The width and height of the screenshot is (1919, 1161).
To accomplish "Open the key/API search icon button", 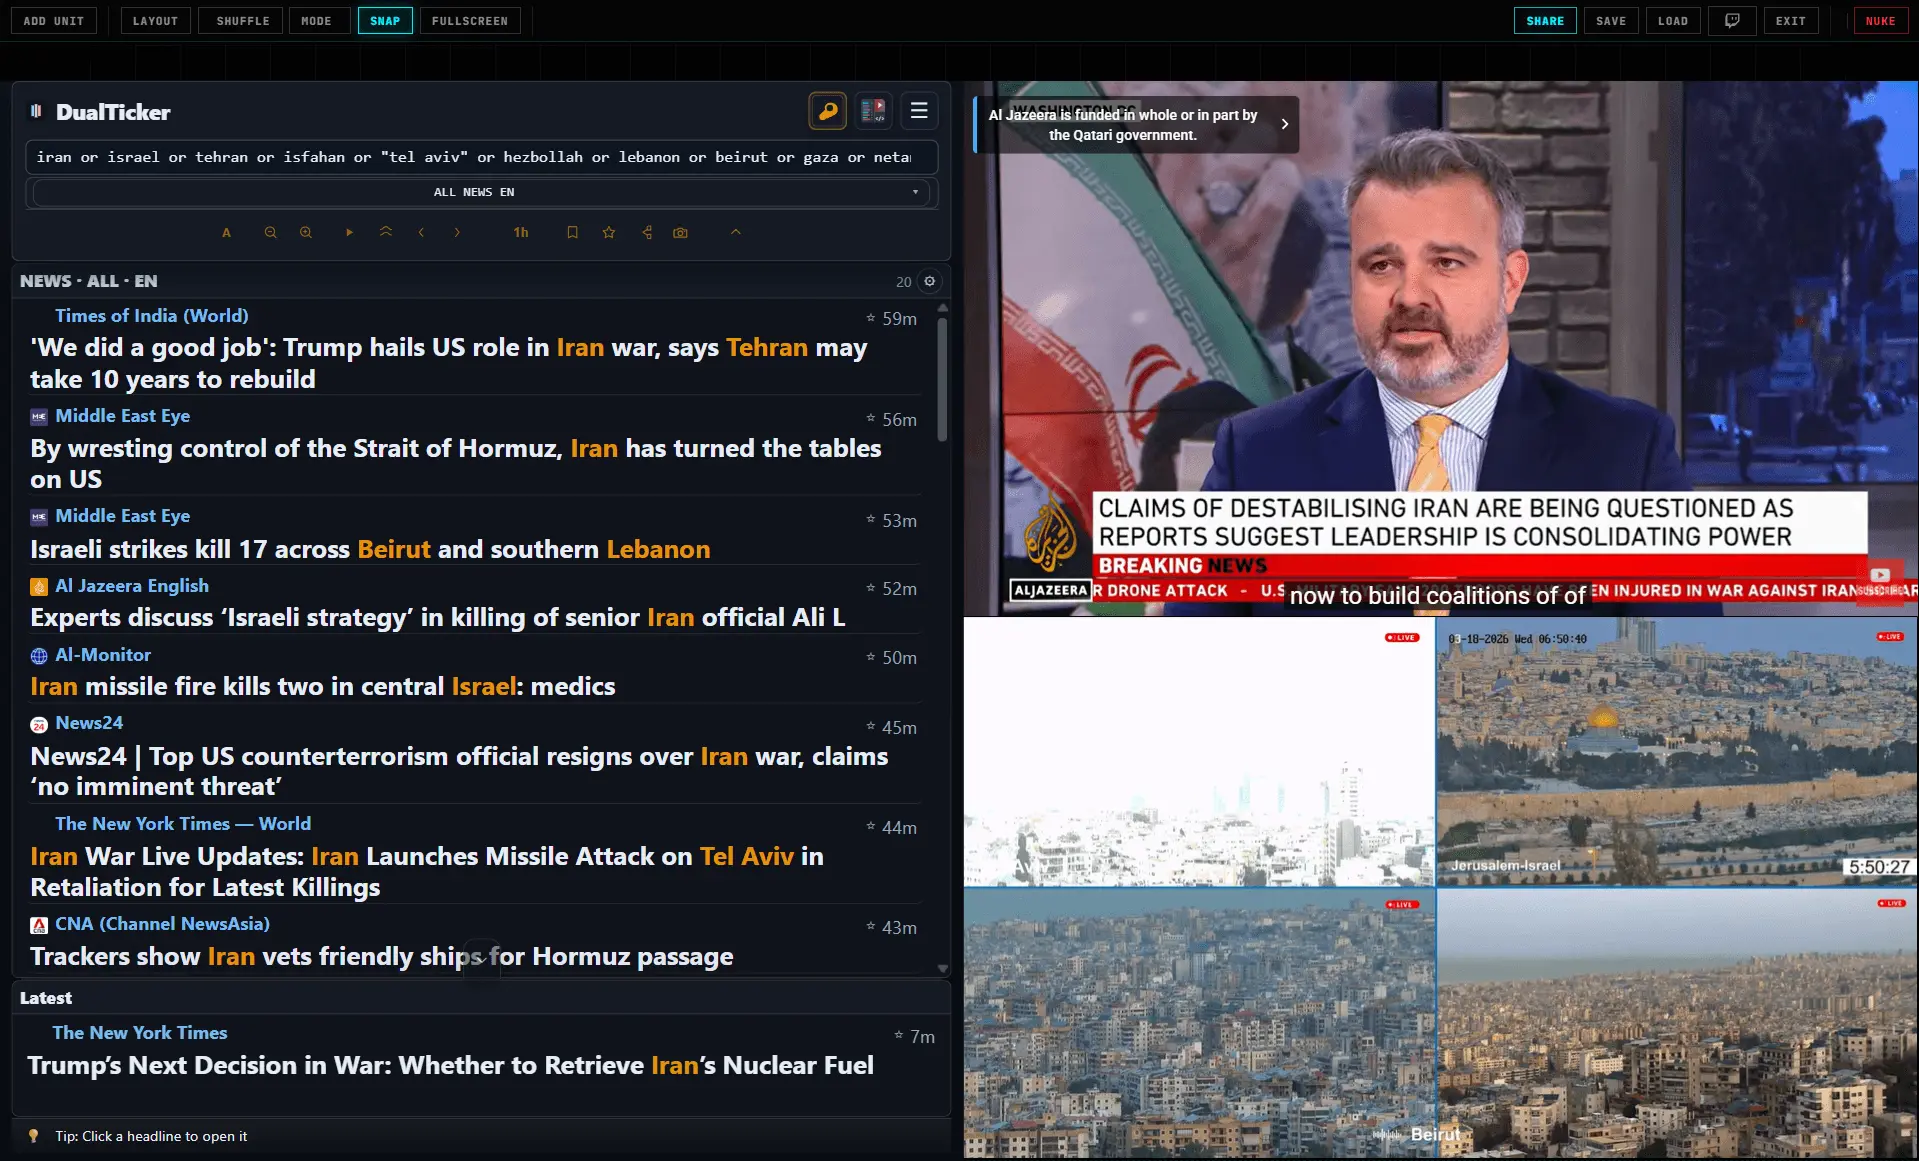I will (x=828, y=111).
